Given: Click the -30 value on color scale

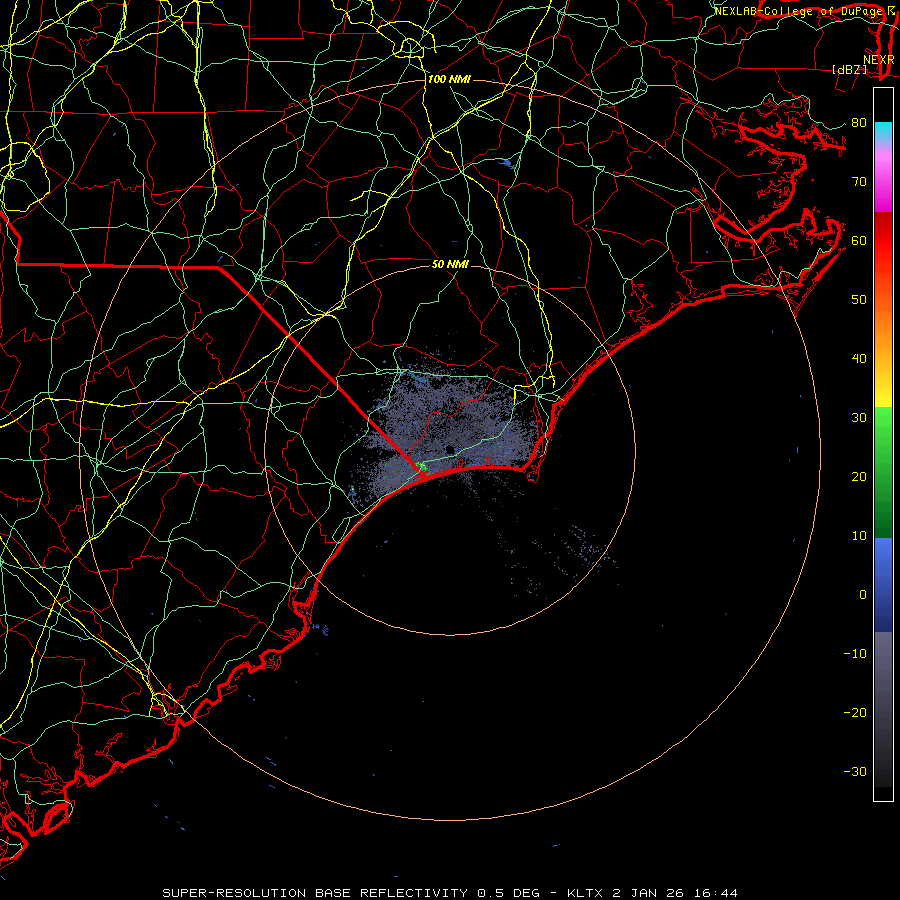Looking at the screenshot, I should (855, 773).
